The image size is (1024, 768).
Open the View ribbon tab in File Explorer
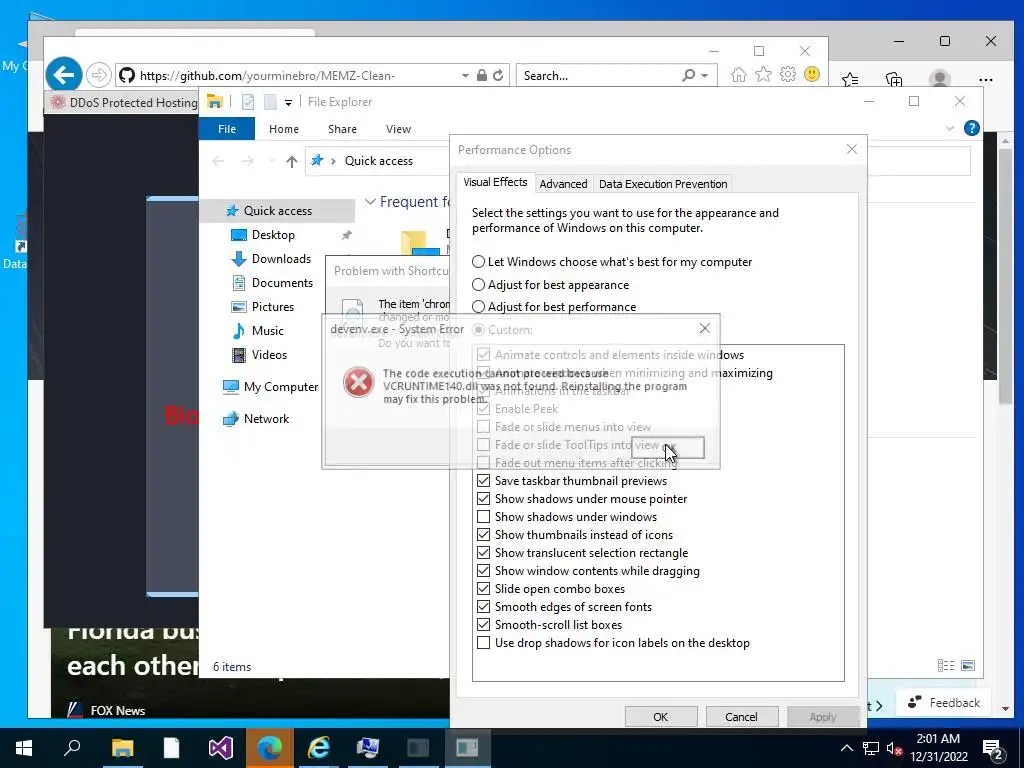[x=398, y=129]
